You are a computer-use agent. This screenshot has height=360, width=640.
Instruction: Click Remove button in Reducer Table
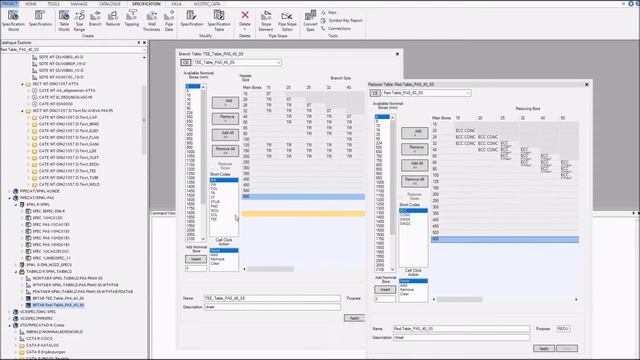pos(415,149)
